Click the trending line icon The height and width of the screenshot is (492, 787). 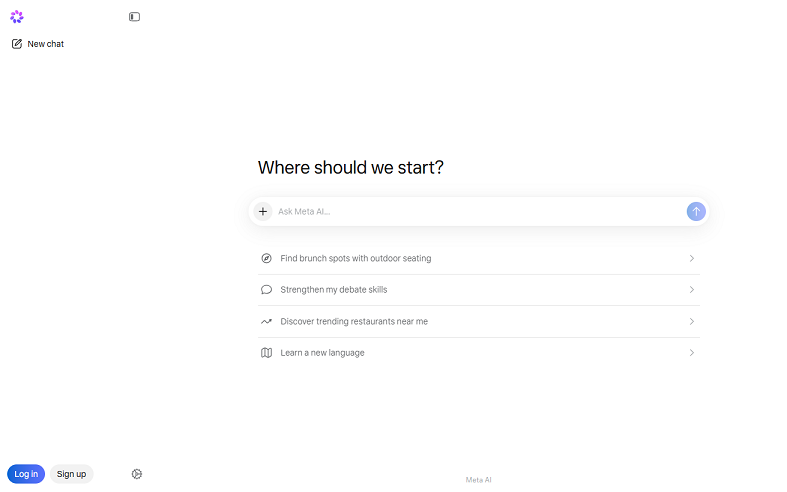click(267, 321)
